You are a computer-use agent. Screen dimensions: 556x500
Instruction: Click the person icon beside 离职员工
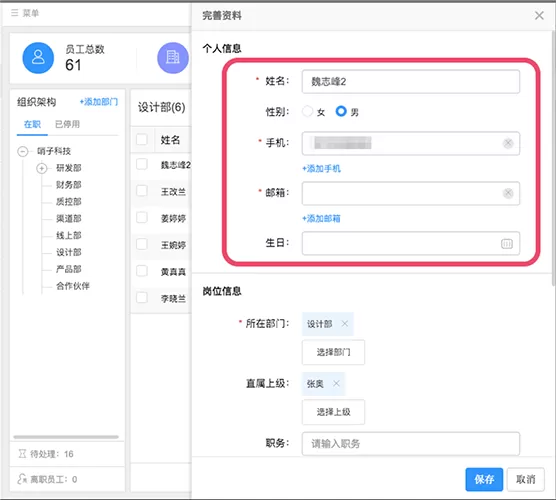[x=22, y=479]
